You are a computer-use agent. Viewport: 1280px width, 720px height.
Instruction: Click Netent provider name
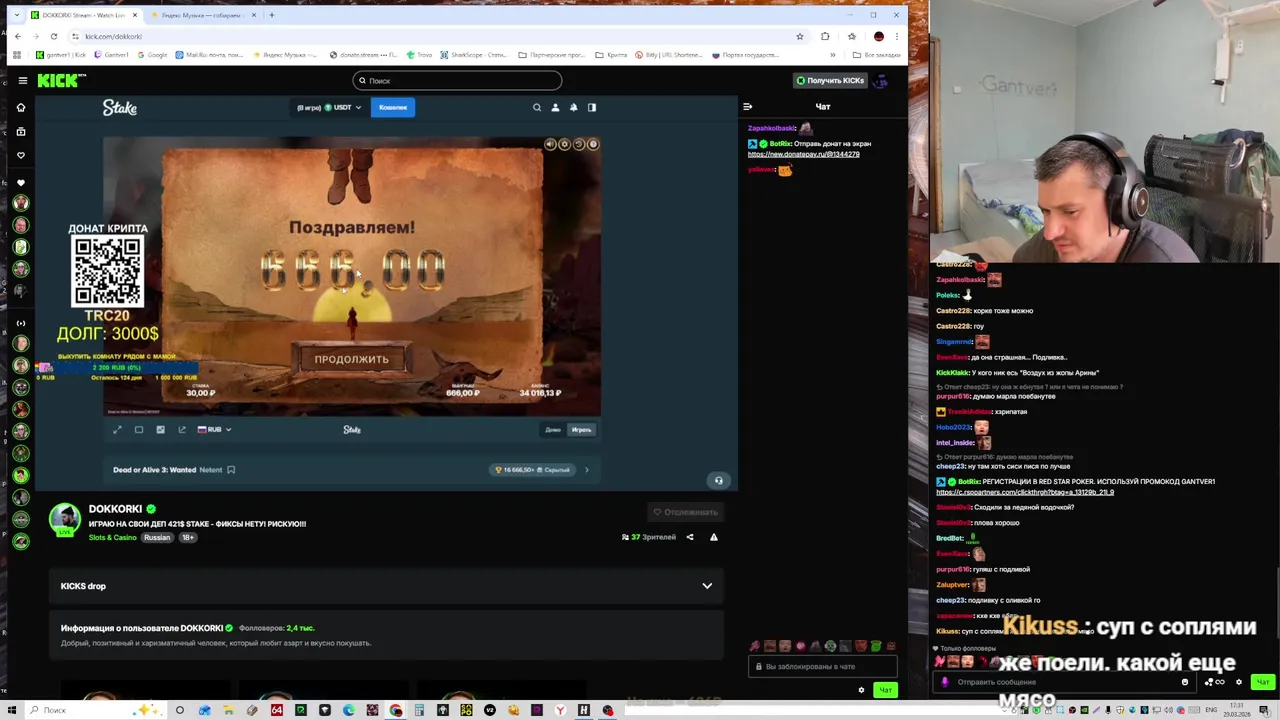(x=211, y=470)
